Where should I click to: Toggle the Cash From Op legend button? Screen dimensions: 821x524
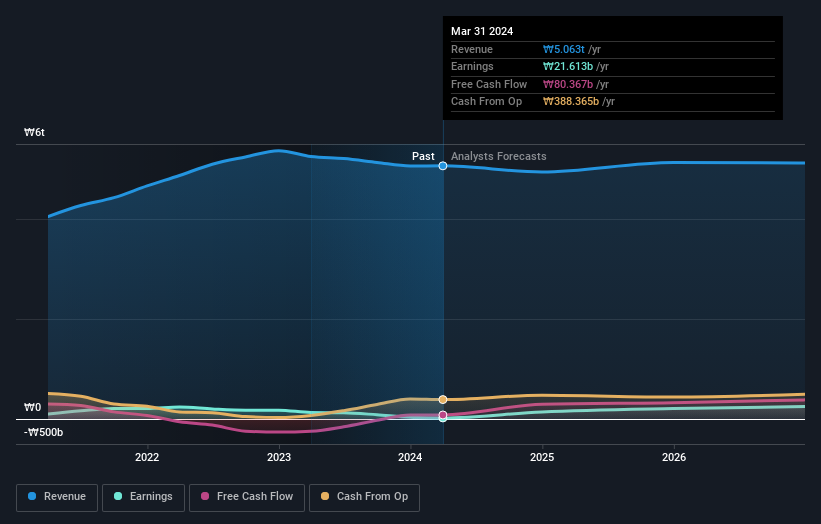(364, 497)
